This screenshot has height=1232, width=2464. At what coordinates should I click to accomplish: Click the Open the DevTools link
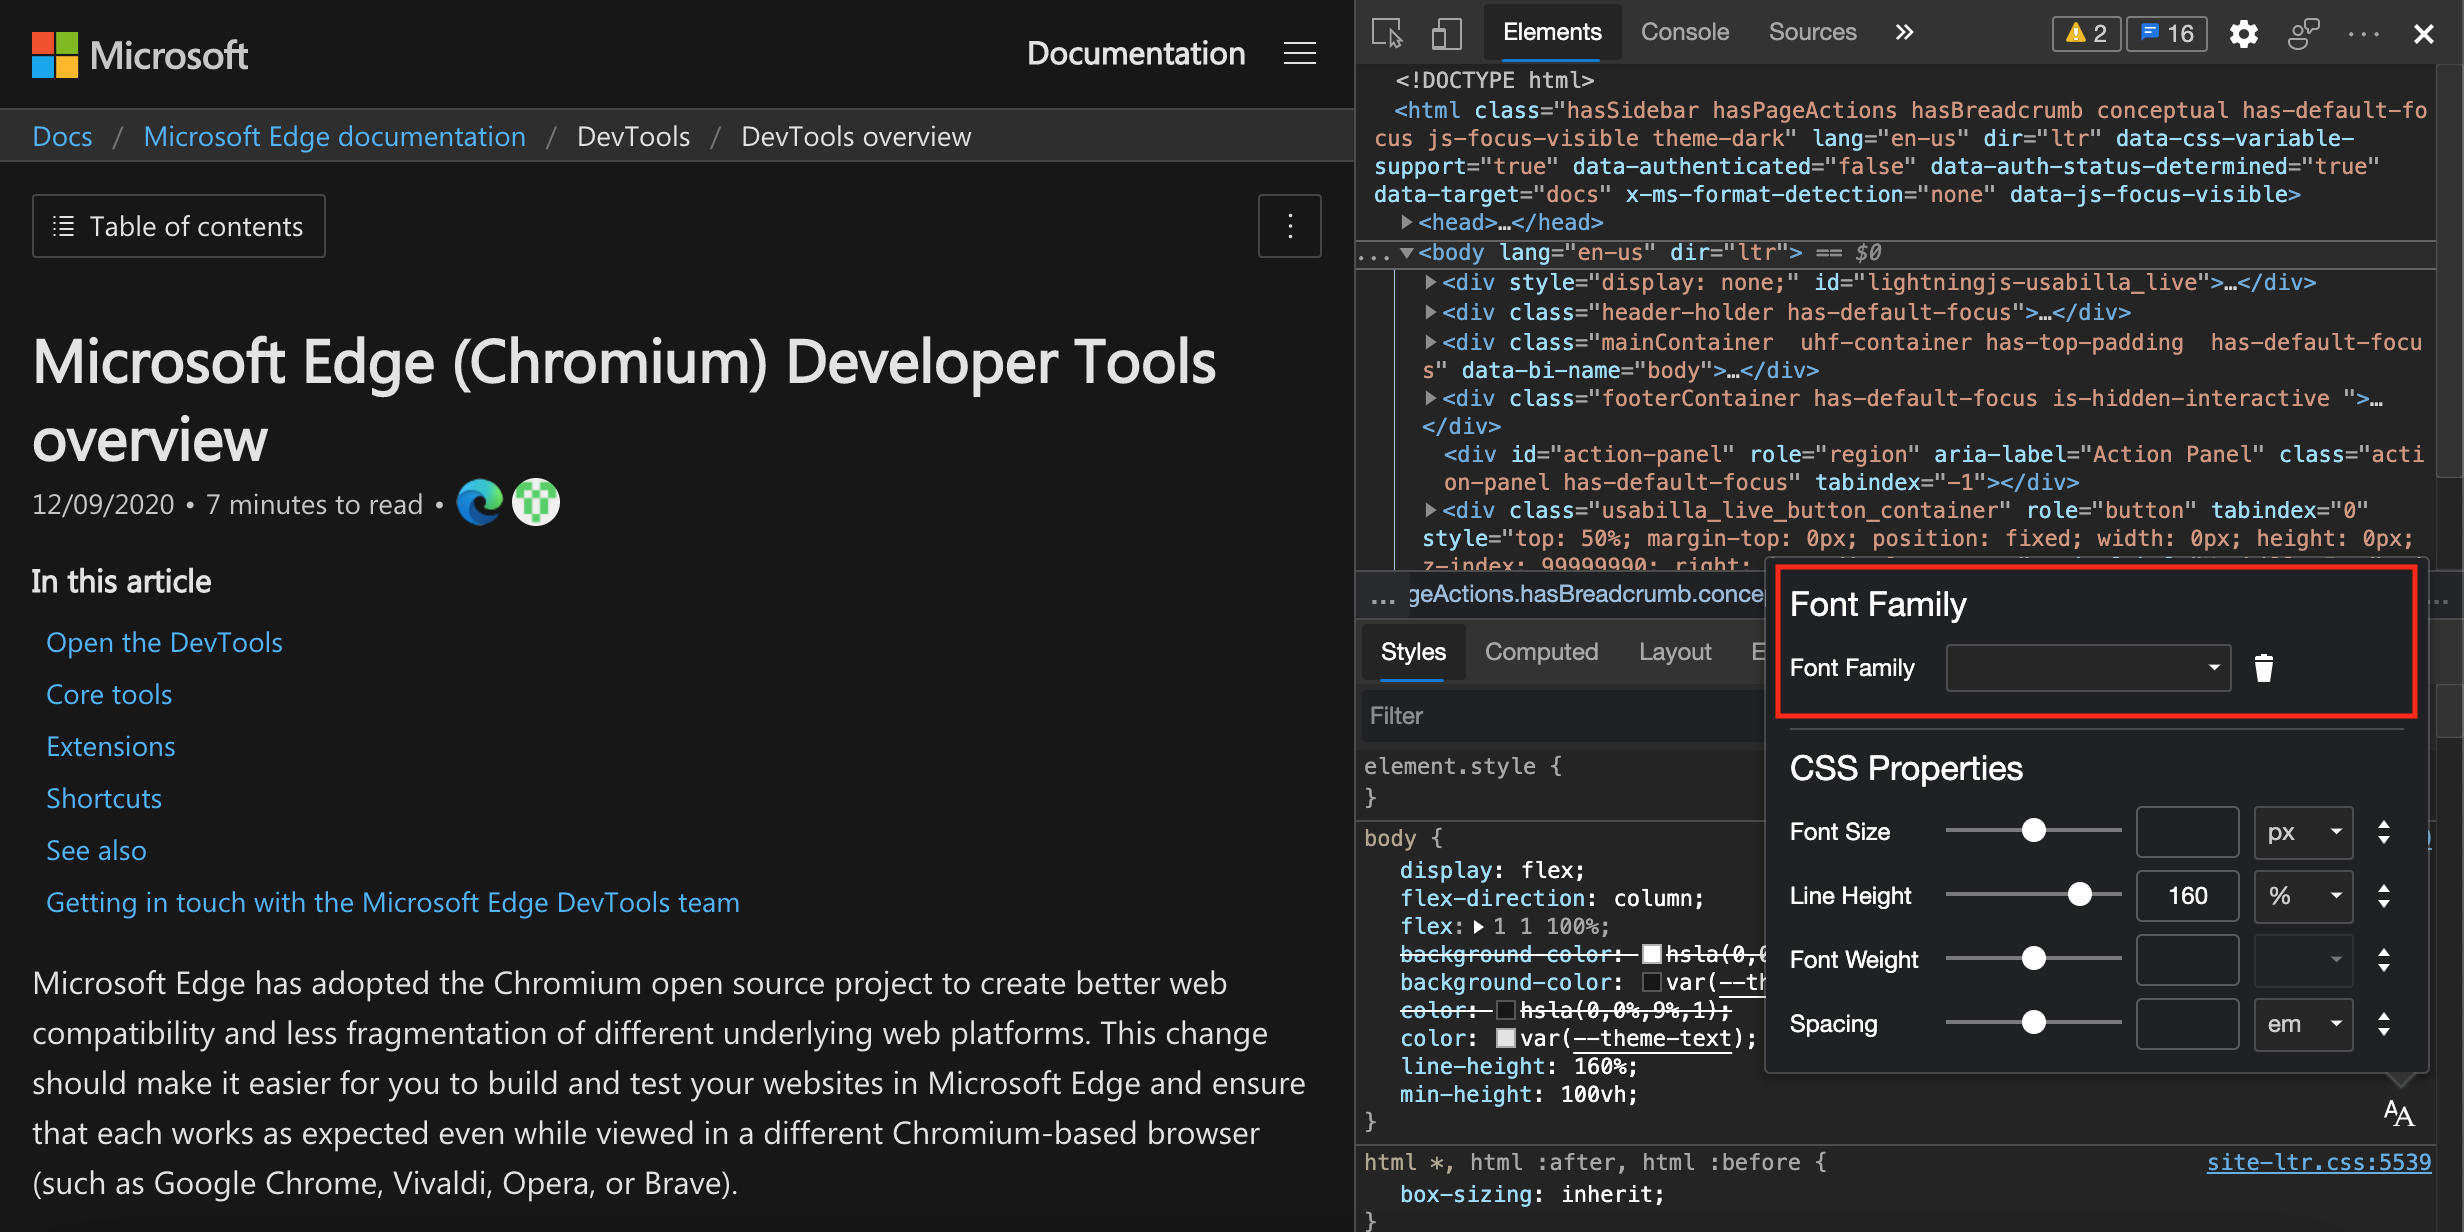click(x=165, y=641)
